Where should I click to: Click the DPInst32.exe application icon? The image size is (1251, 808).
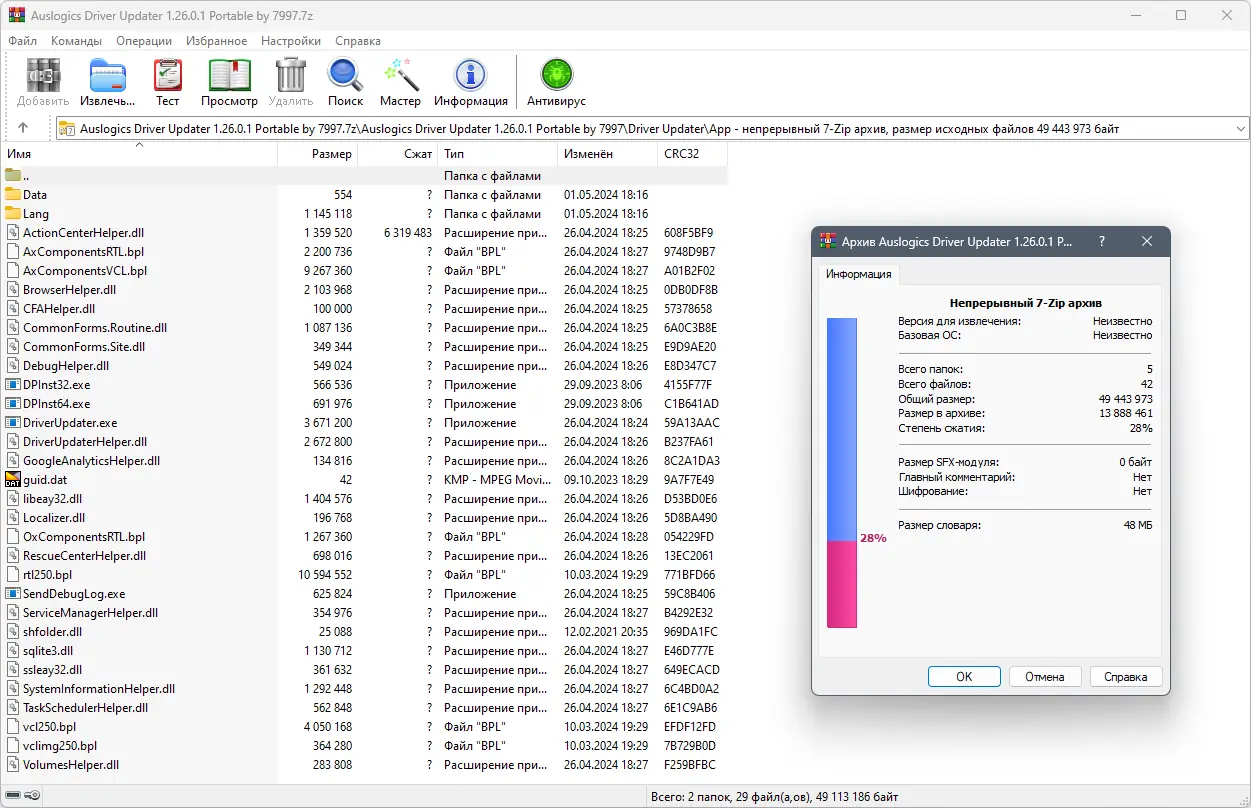click(x=13, y=385)
